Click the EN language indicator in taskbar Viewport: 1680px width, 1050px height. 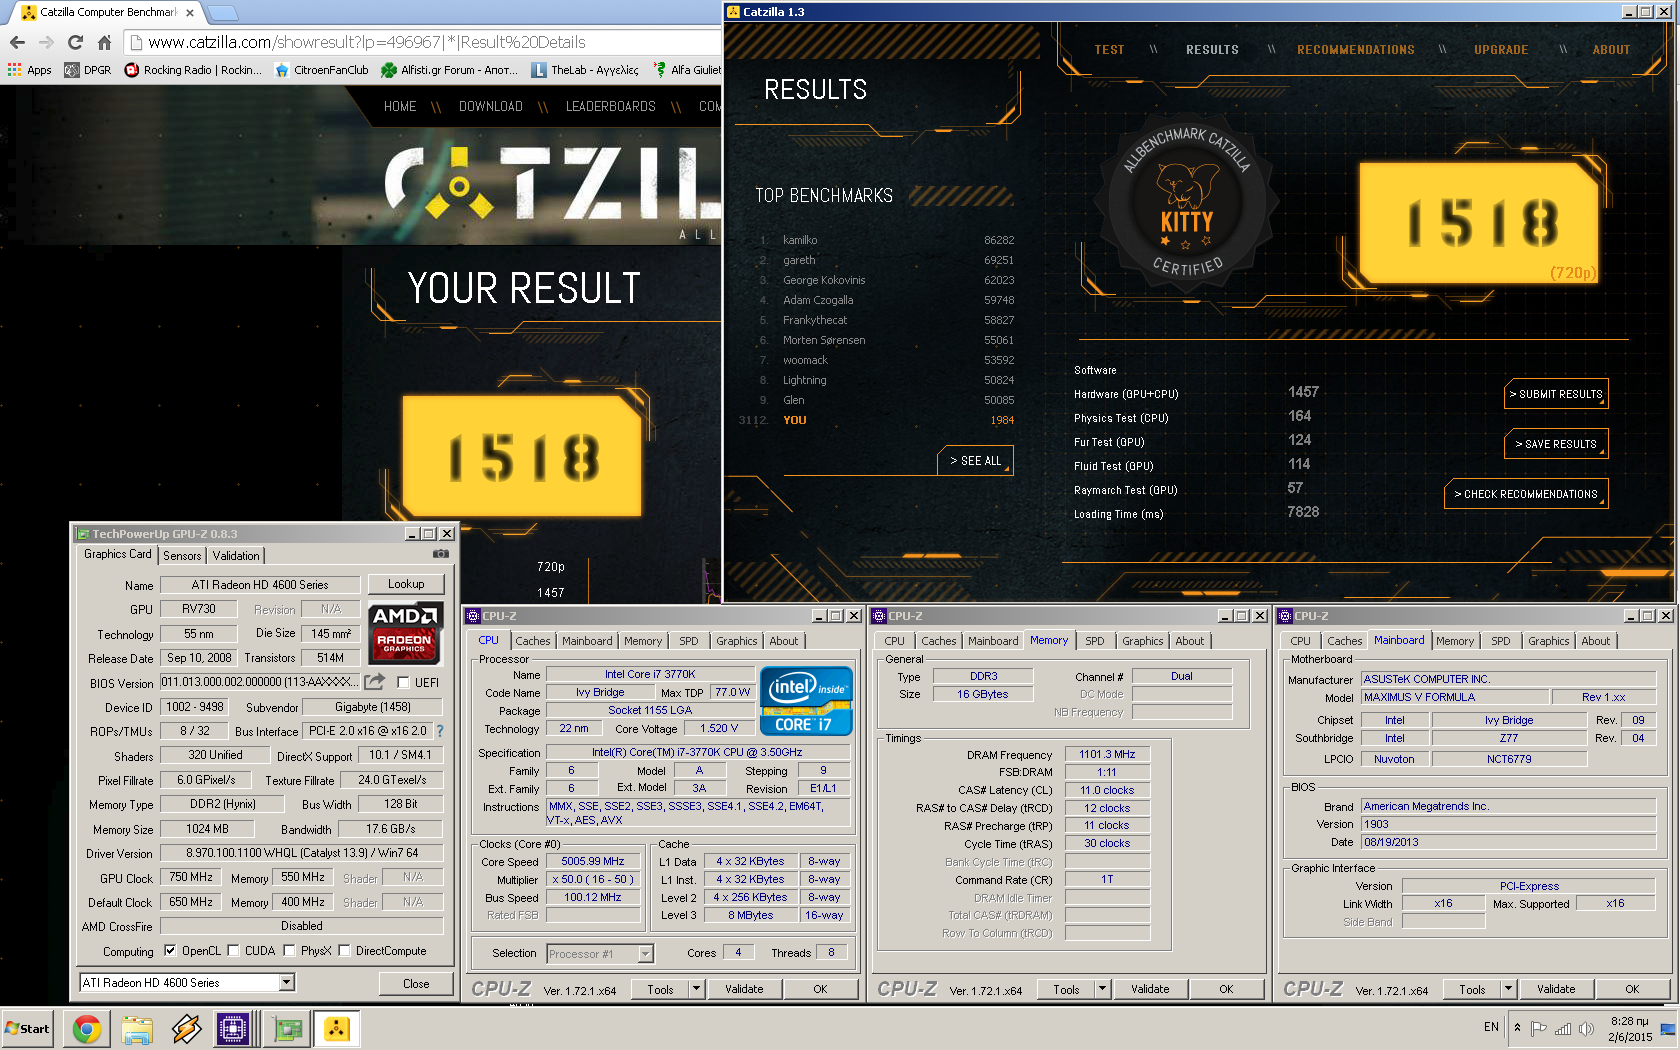(1491, 1027)
